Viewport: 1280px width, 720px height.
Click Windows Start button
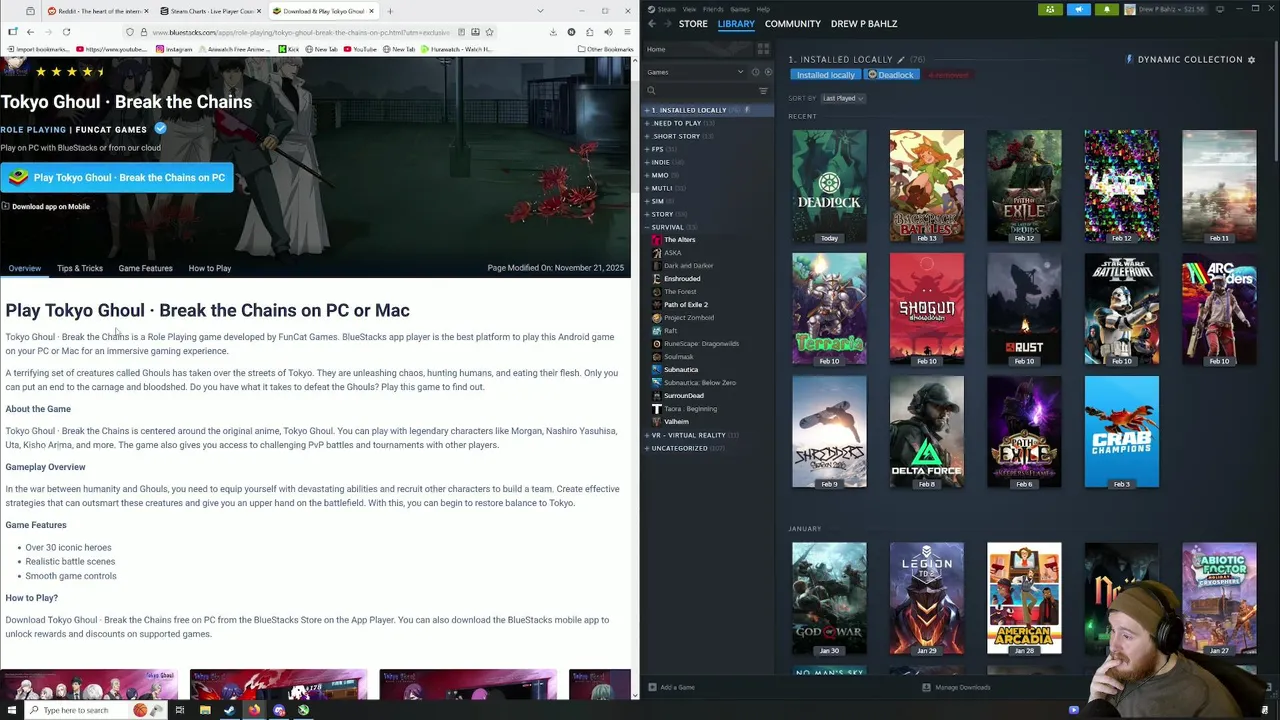coord(12,710)
